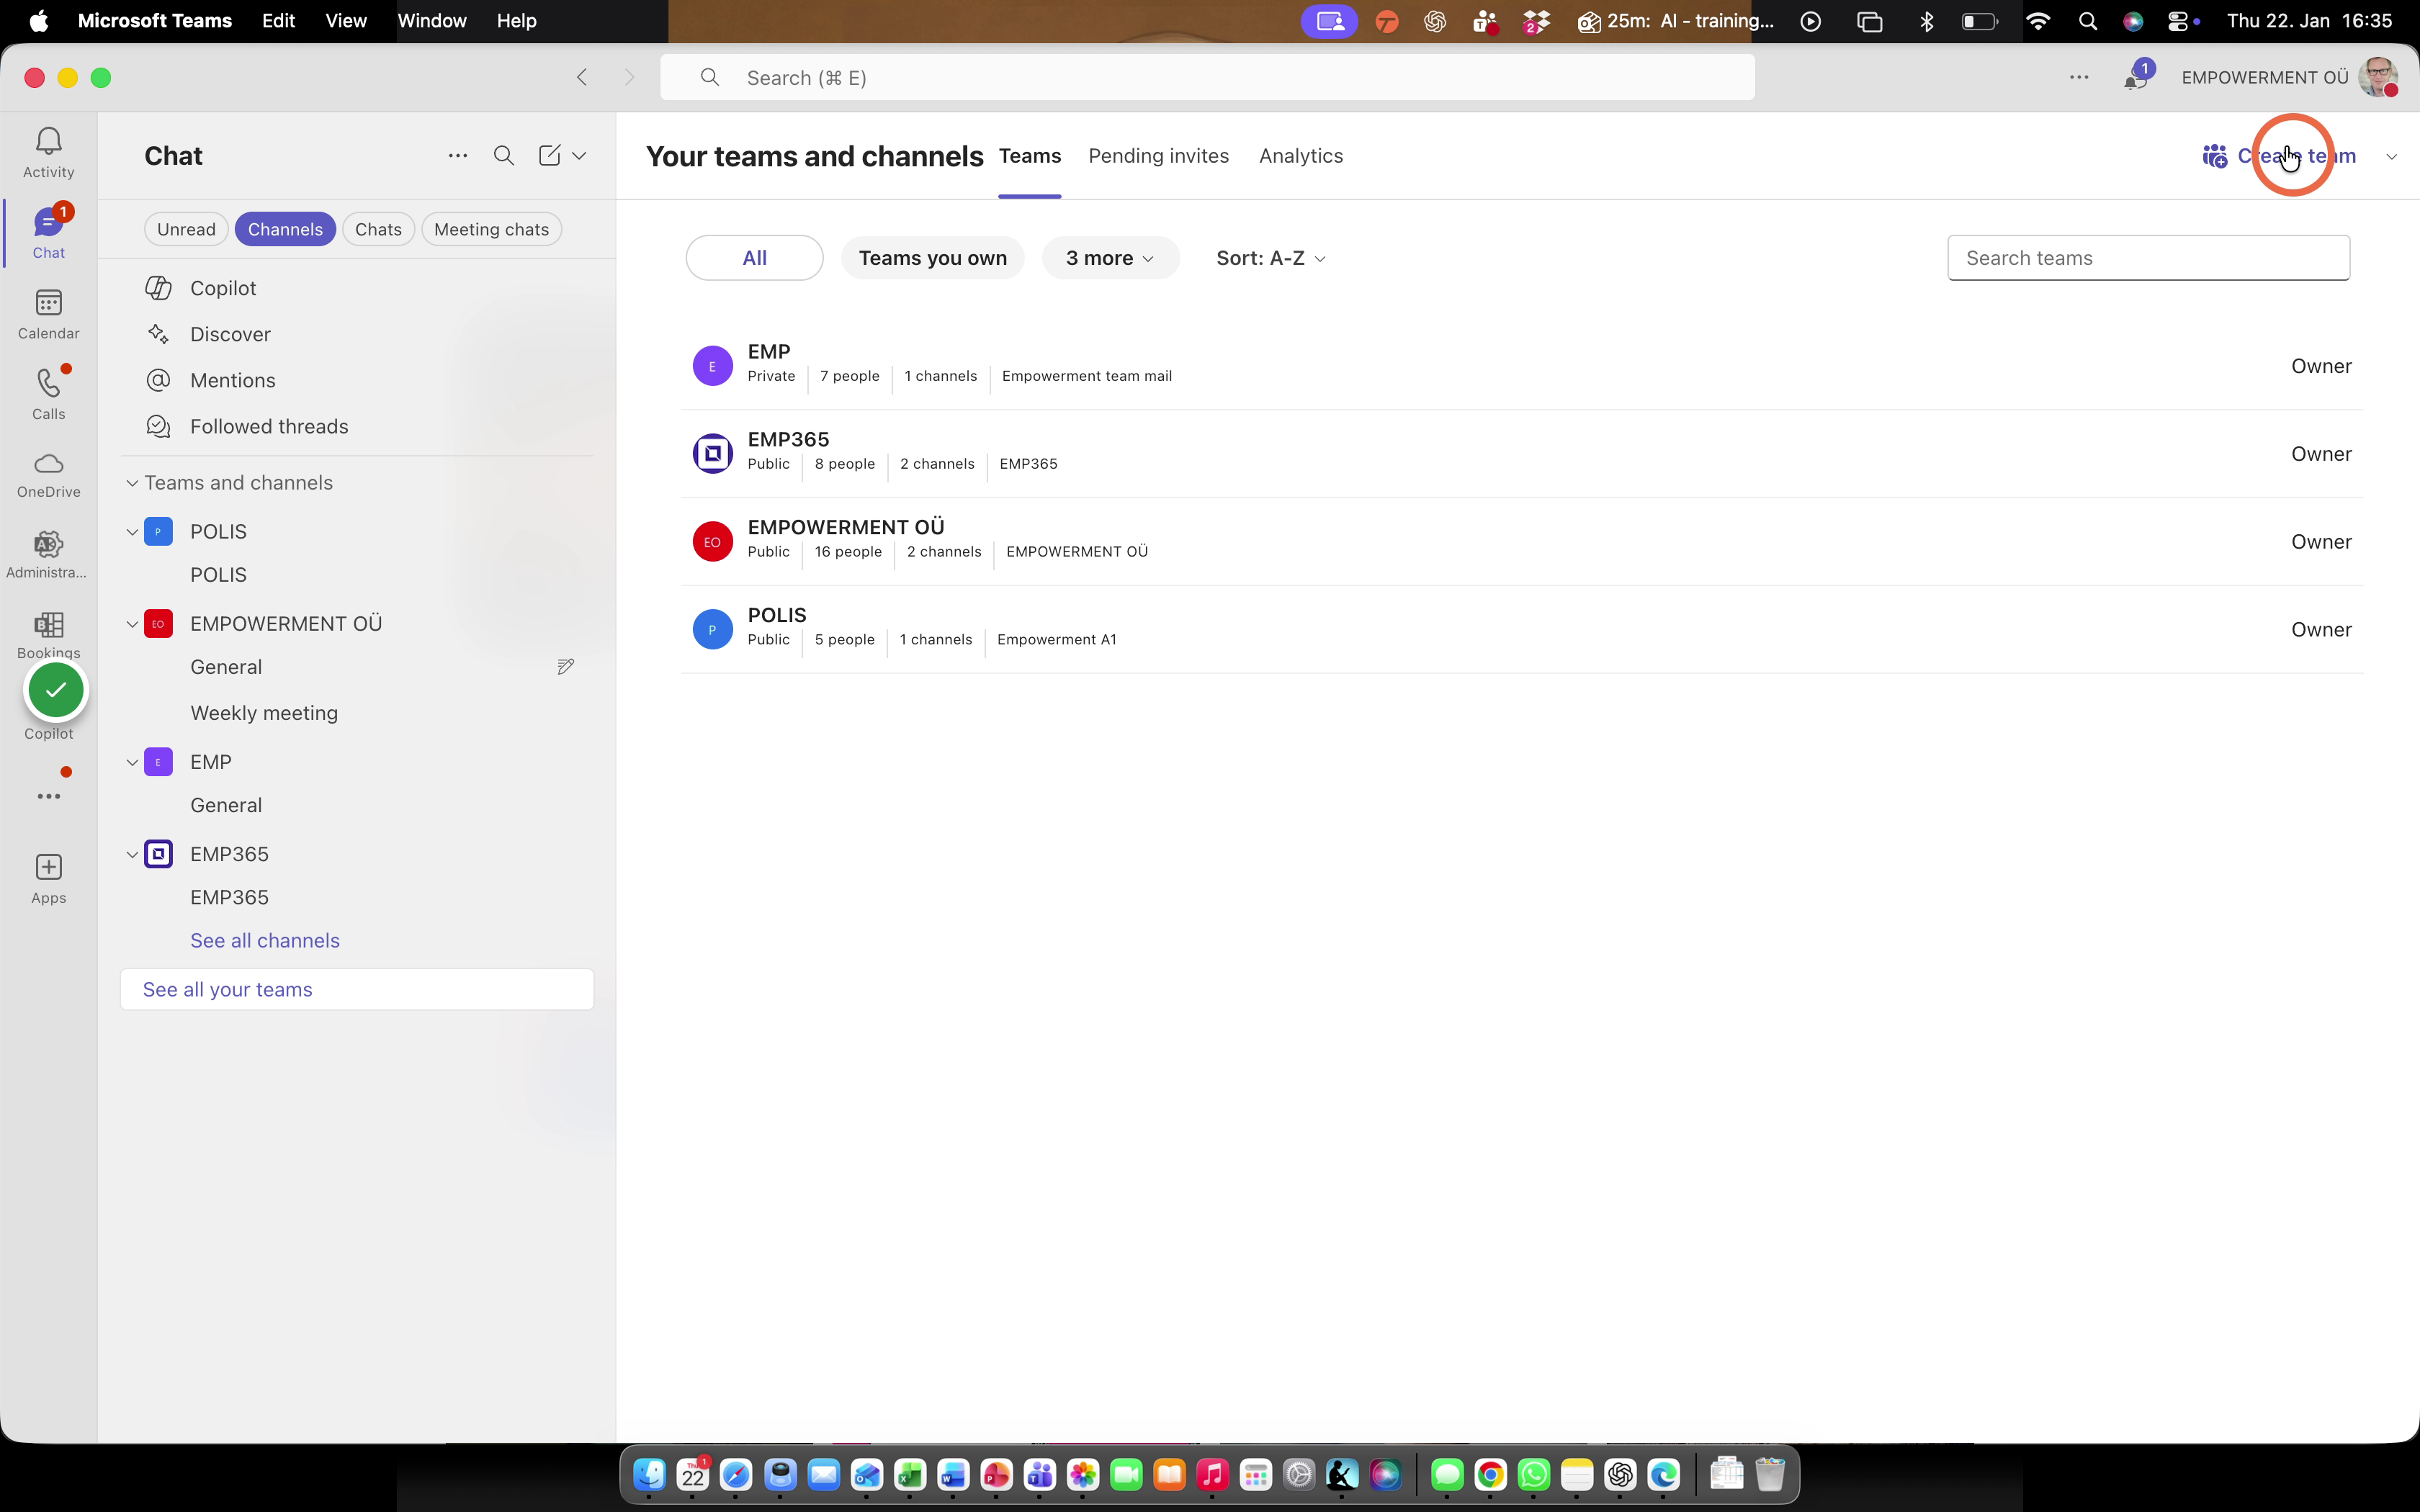
Task: Collapse the POLIS team in the tree
Action: coord(131,532)
